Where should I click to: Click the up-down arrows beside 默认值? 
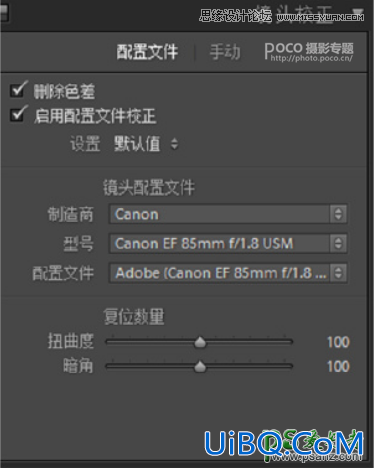[174, 144]
